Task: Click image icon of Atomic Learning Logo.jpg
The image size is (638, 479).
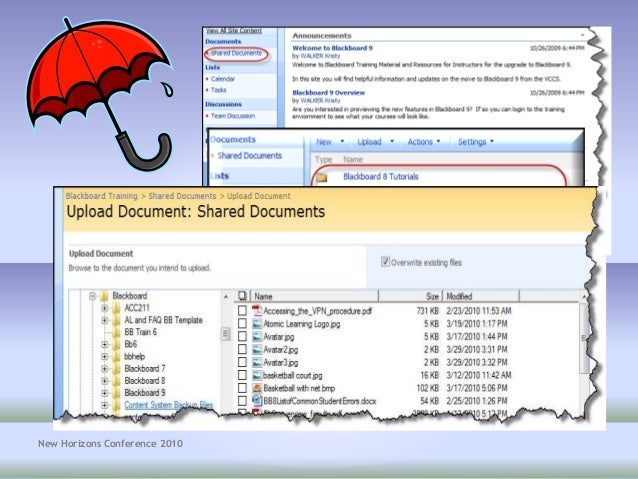Action: pos(257,324)
